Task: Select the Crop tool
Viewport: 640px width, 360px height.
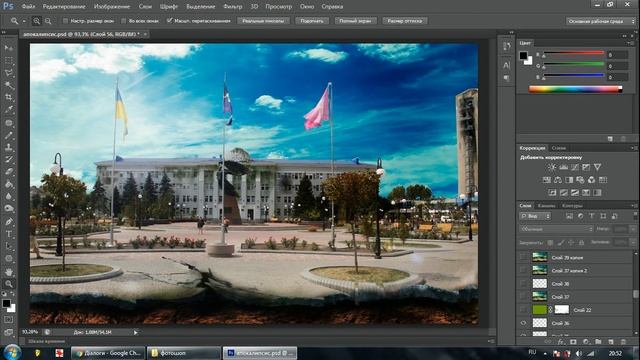Action: pyautogui.click(x=9, y=97)
